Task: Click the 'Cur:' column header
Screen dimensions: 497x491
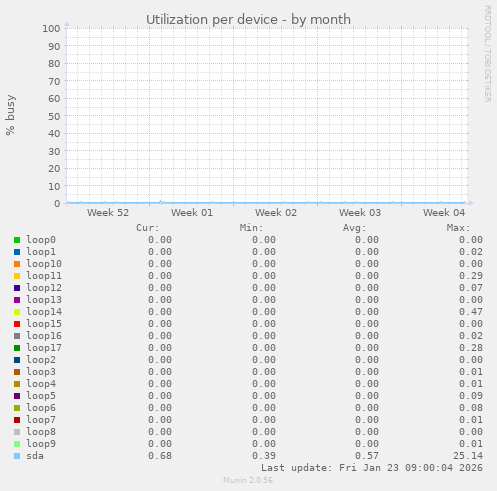Action: click(148, 228)
